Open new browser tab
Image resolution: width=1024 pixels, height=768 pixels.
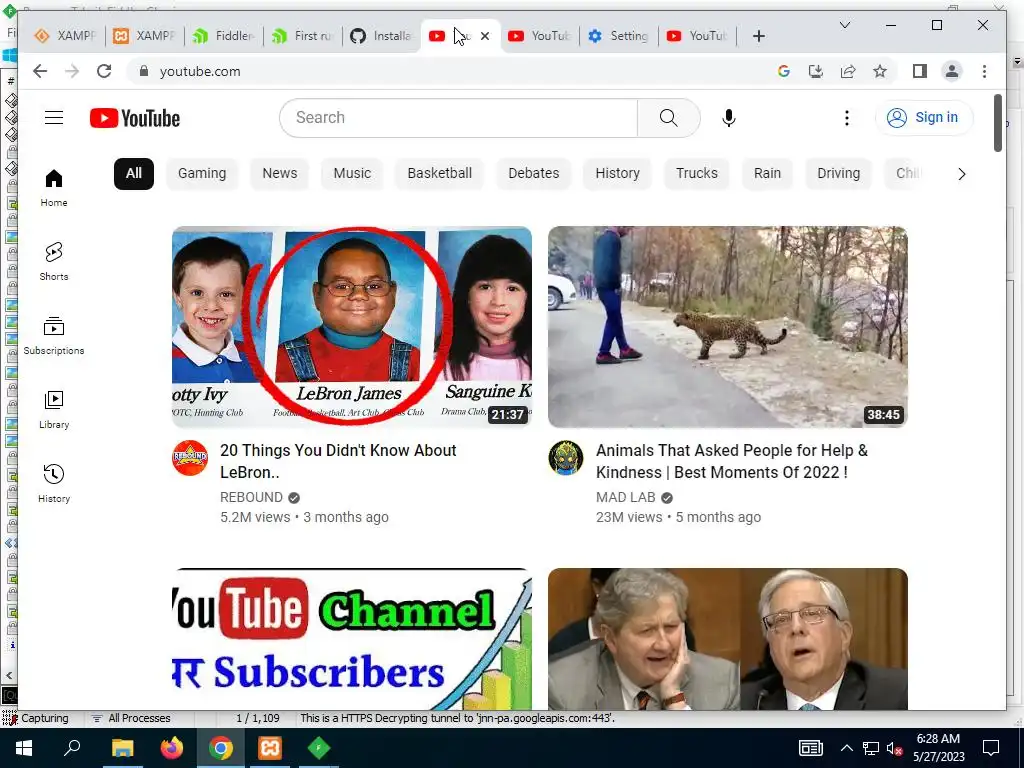tap(758, 36)
